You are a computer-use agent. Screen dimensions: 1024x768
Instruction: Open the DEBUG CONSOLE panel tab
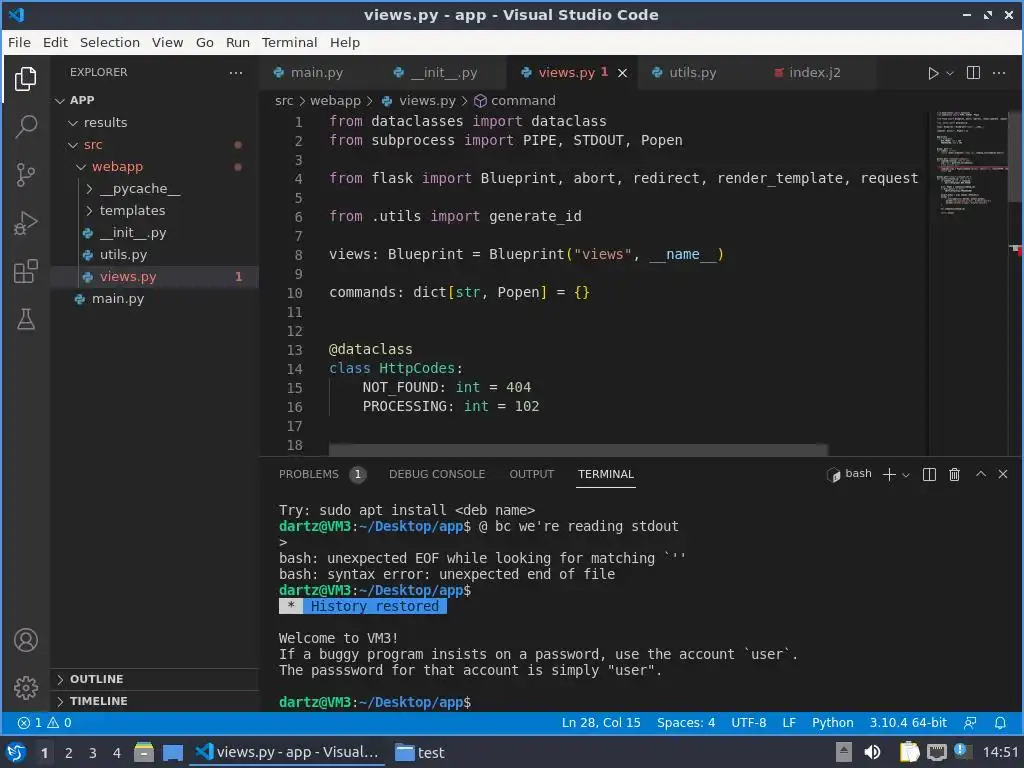point(437,474)
